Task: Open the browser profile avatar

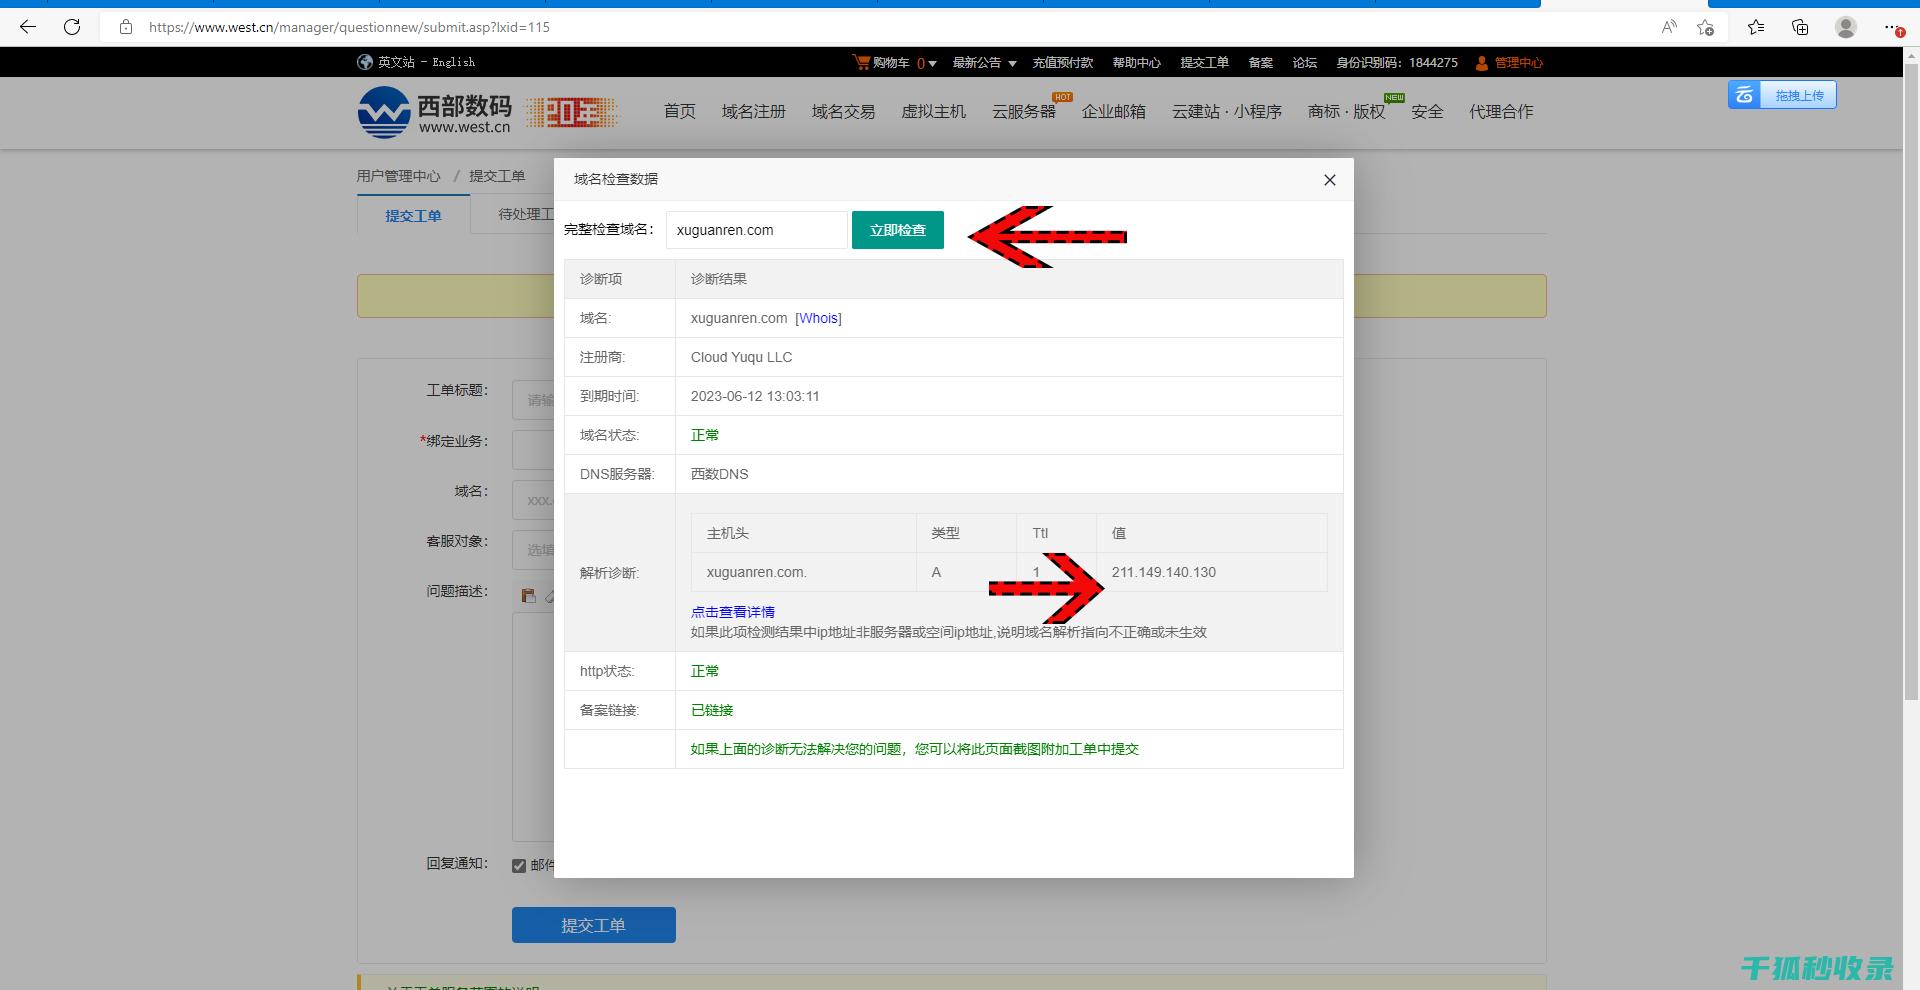Action: 1846,27
